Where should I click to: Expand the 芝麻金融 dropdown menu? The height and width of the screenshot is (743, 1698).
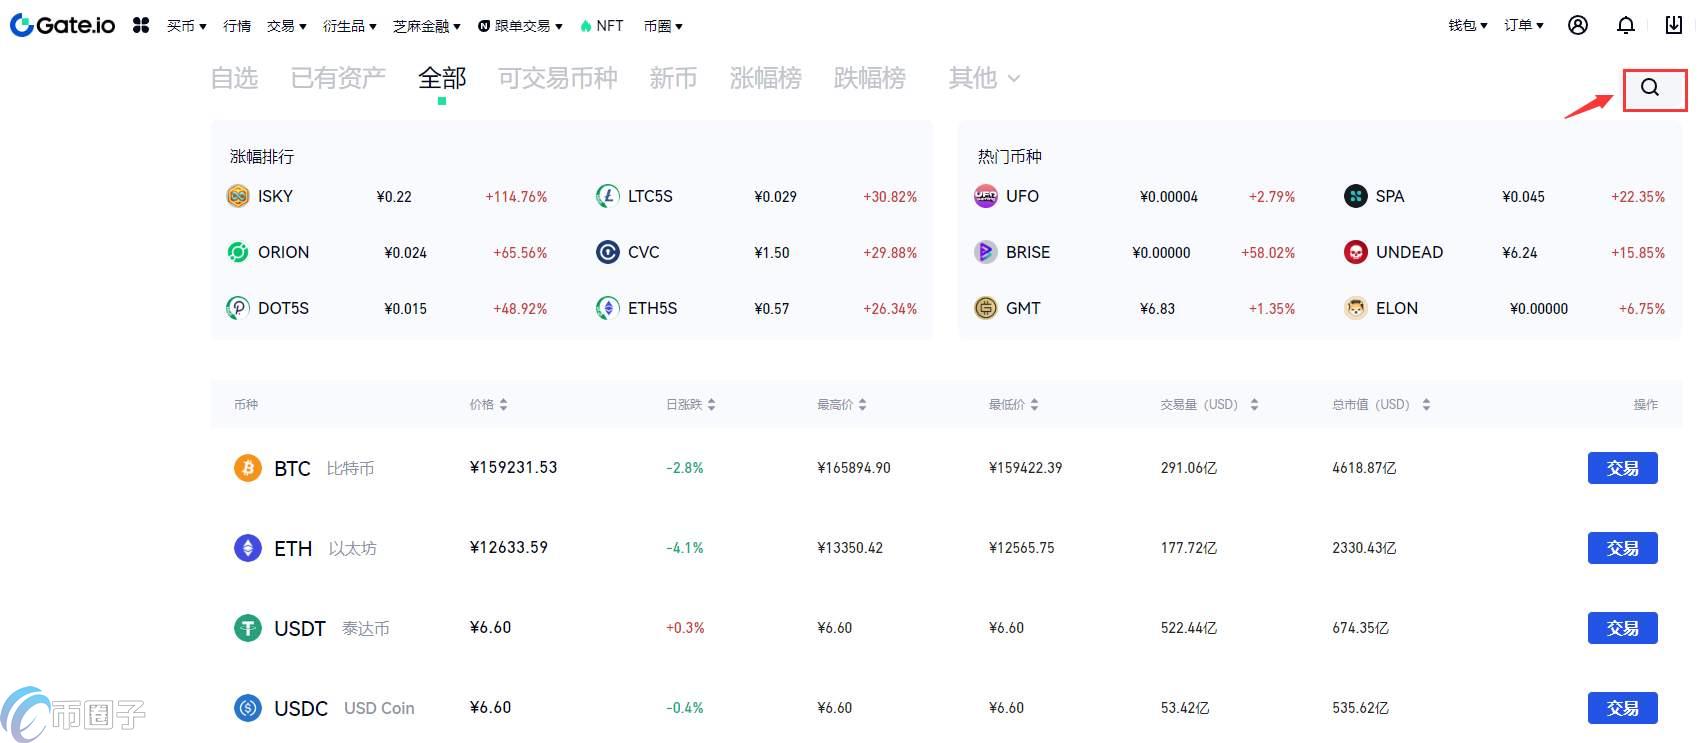(x=426, y=26)
